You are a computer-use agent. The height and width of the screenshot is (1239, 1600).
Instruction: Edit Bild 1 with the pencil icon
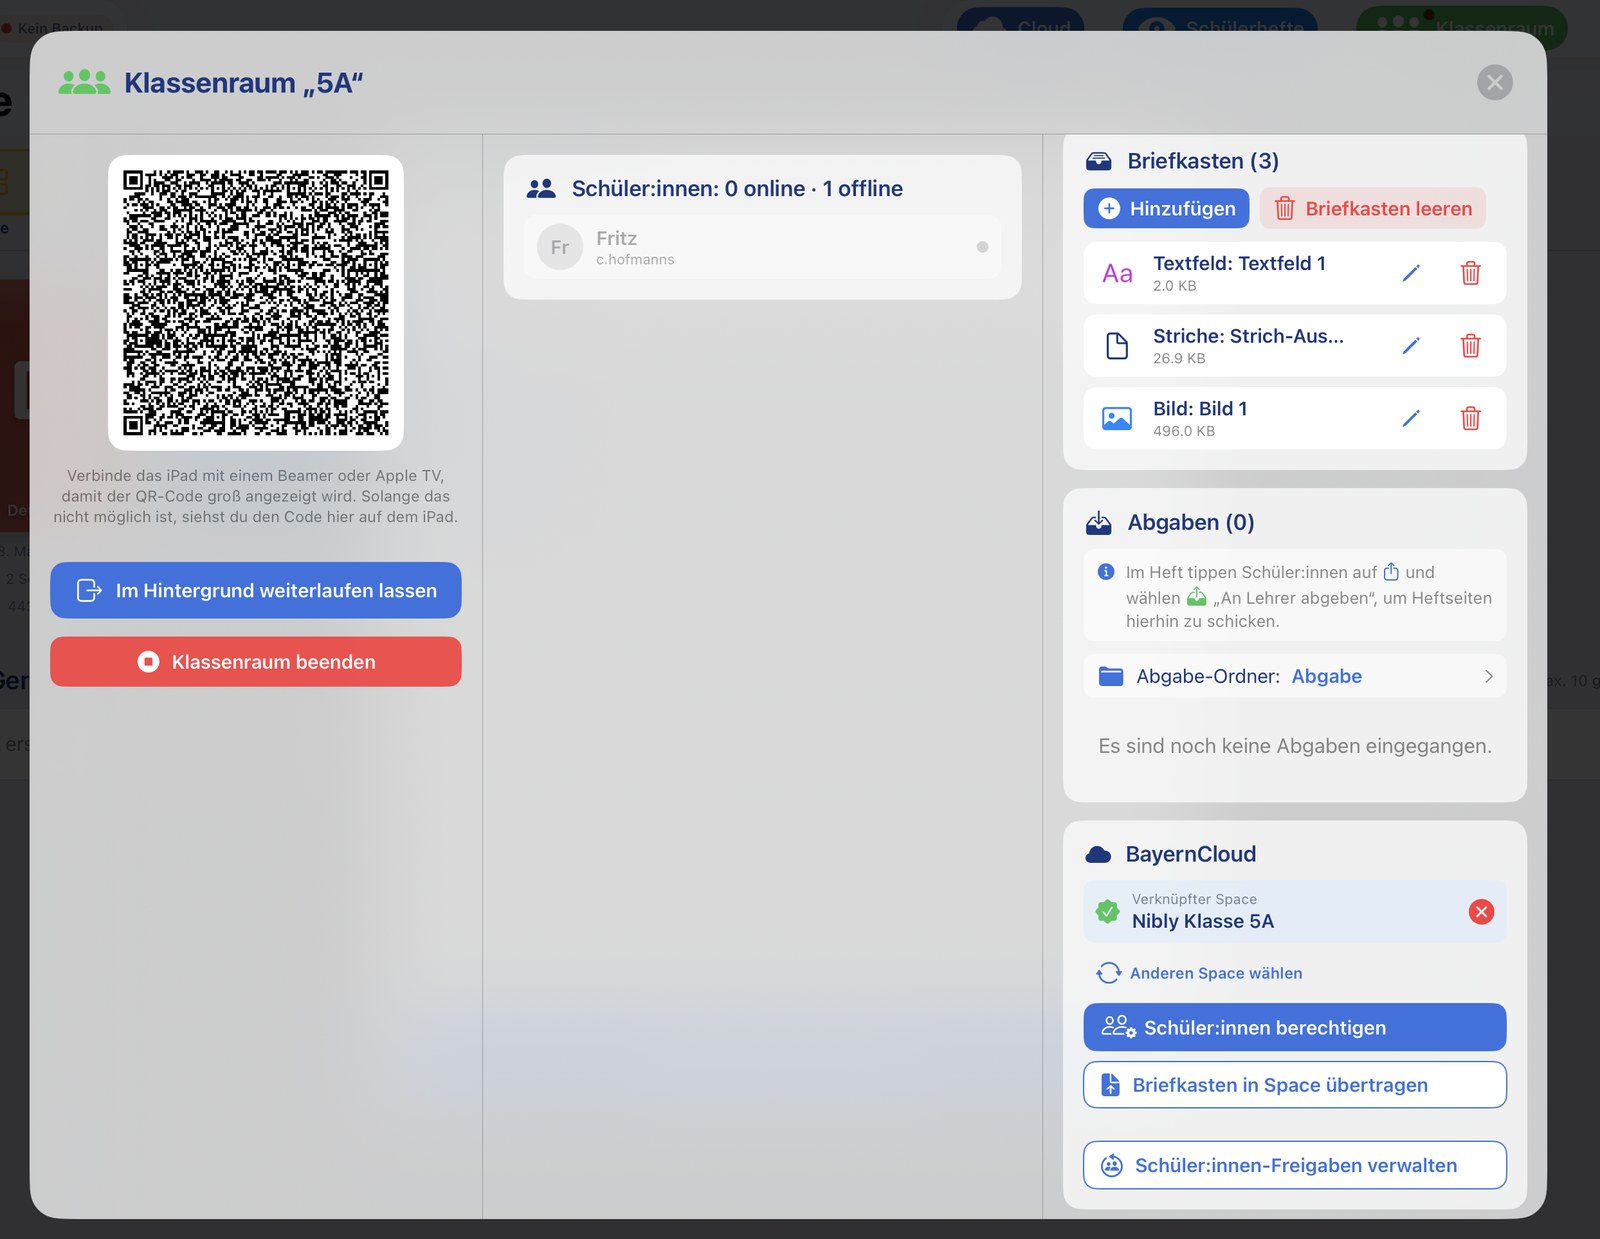click(x=1411, y=418)
